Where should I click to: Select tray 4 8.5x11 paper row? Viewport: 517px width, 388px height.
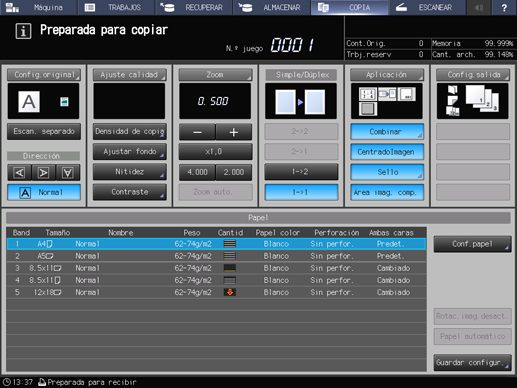[x=216, y=280]
